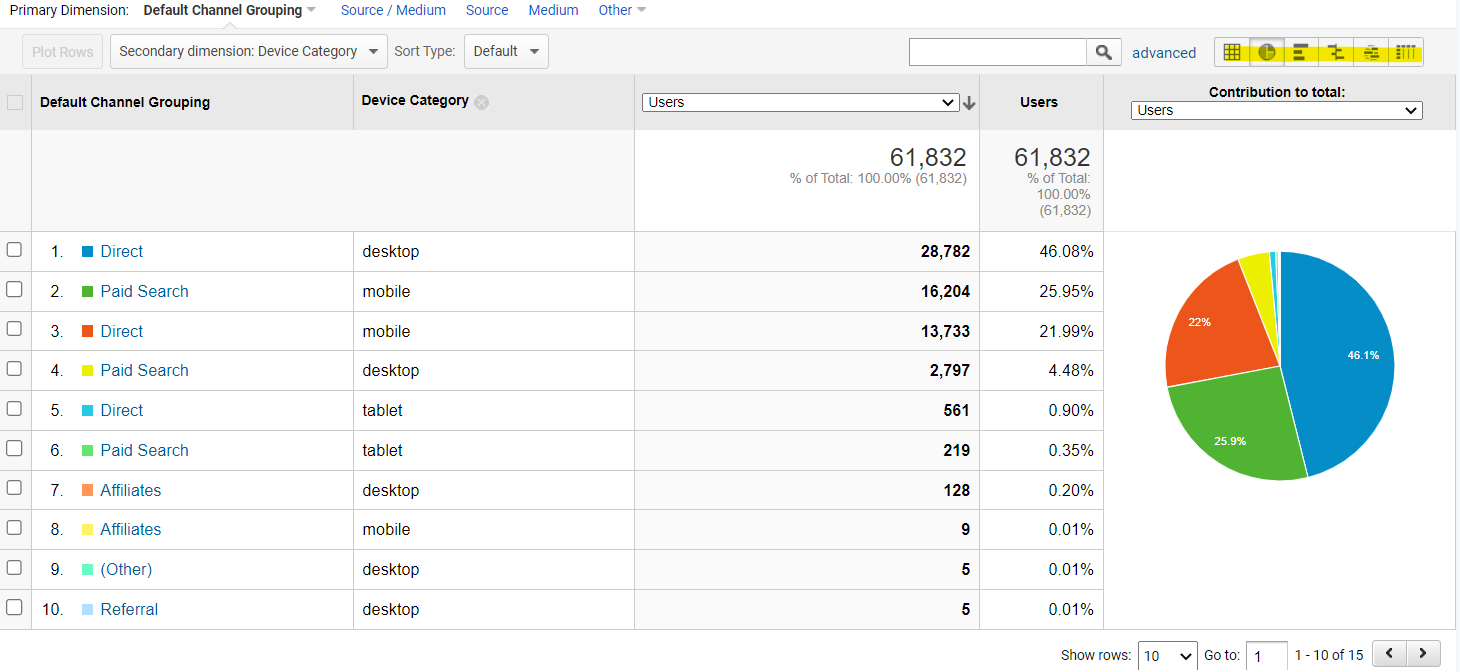Check the row 4 Paid Search desktop checkbox
The width and height of the screenshot is (1460, 672).
[15, 369]
